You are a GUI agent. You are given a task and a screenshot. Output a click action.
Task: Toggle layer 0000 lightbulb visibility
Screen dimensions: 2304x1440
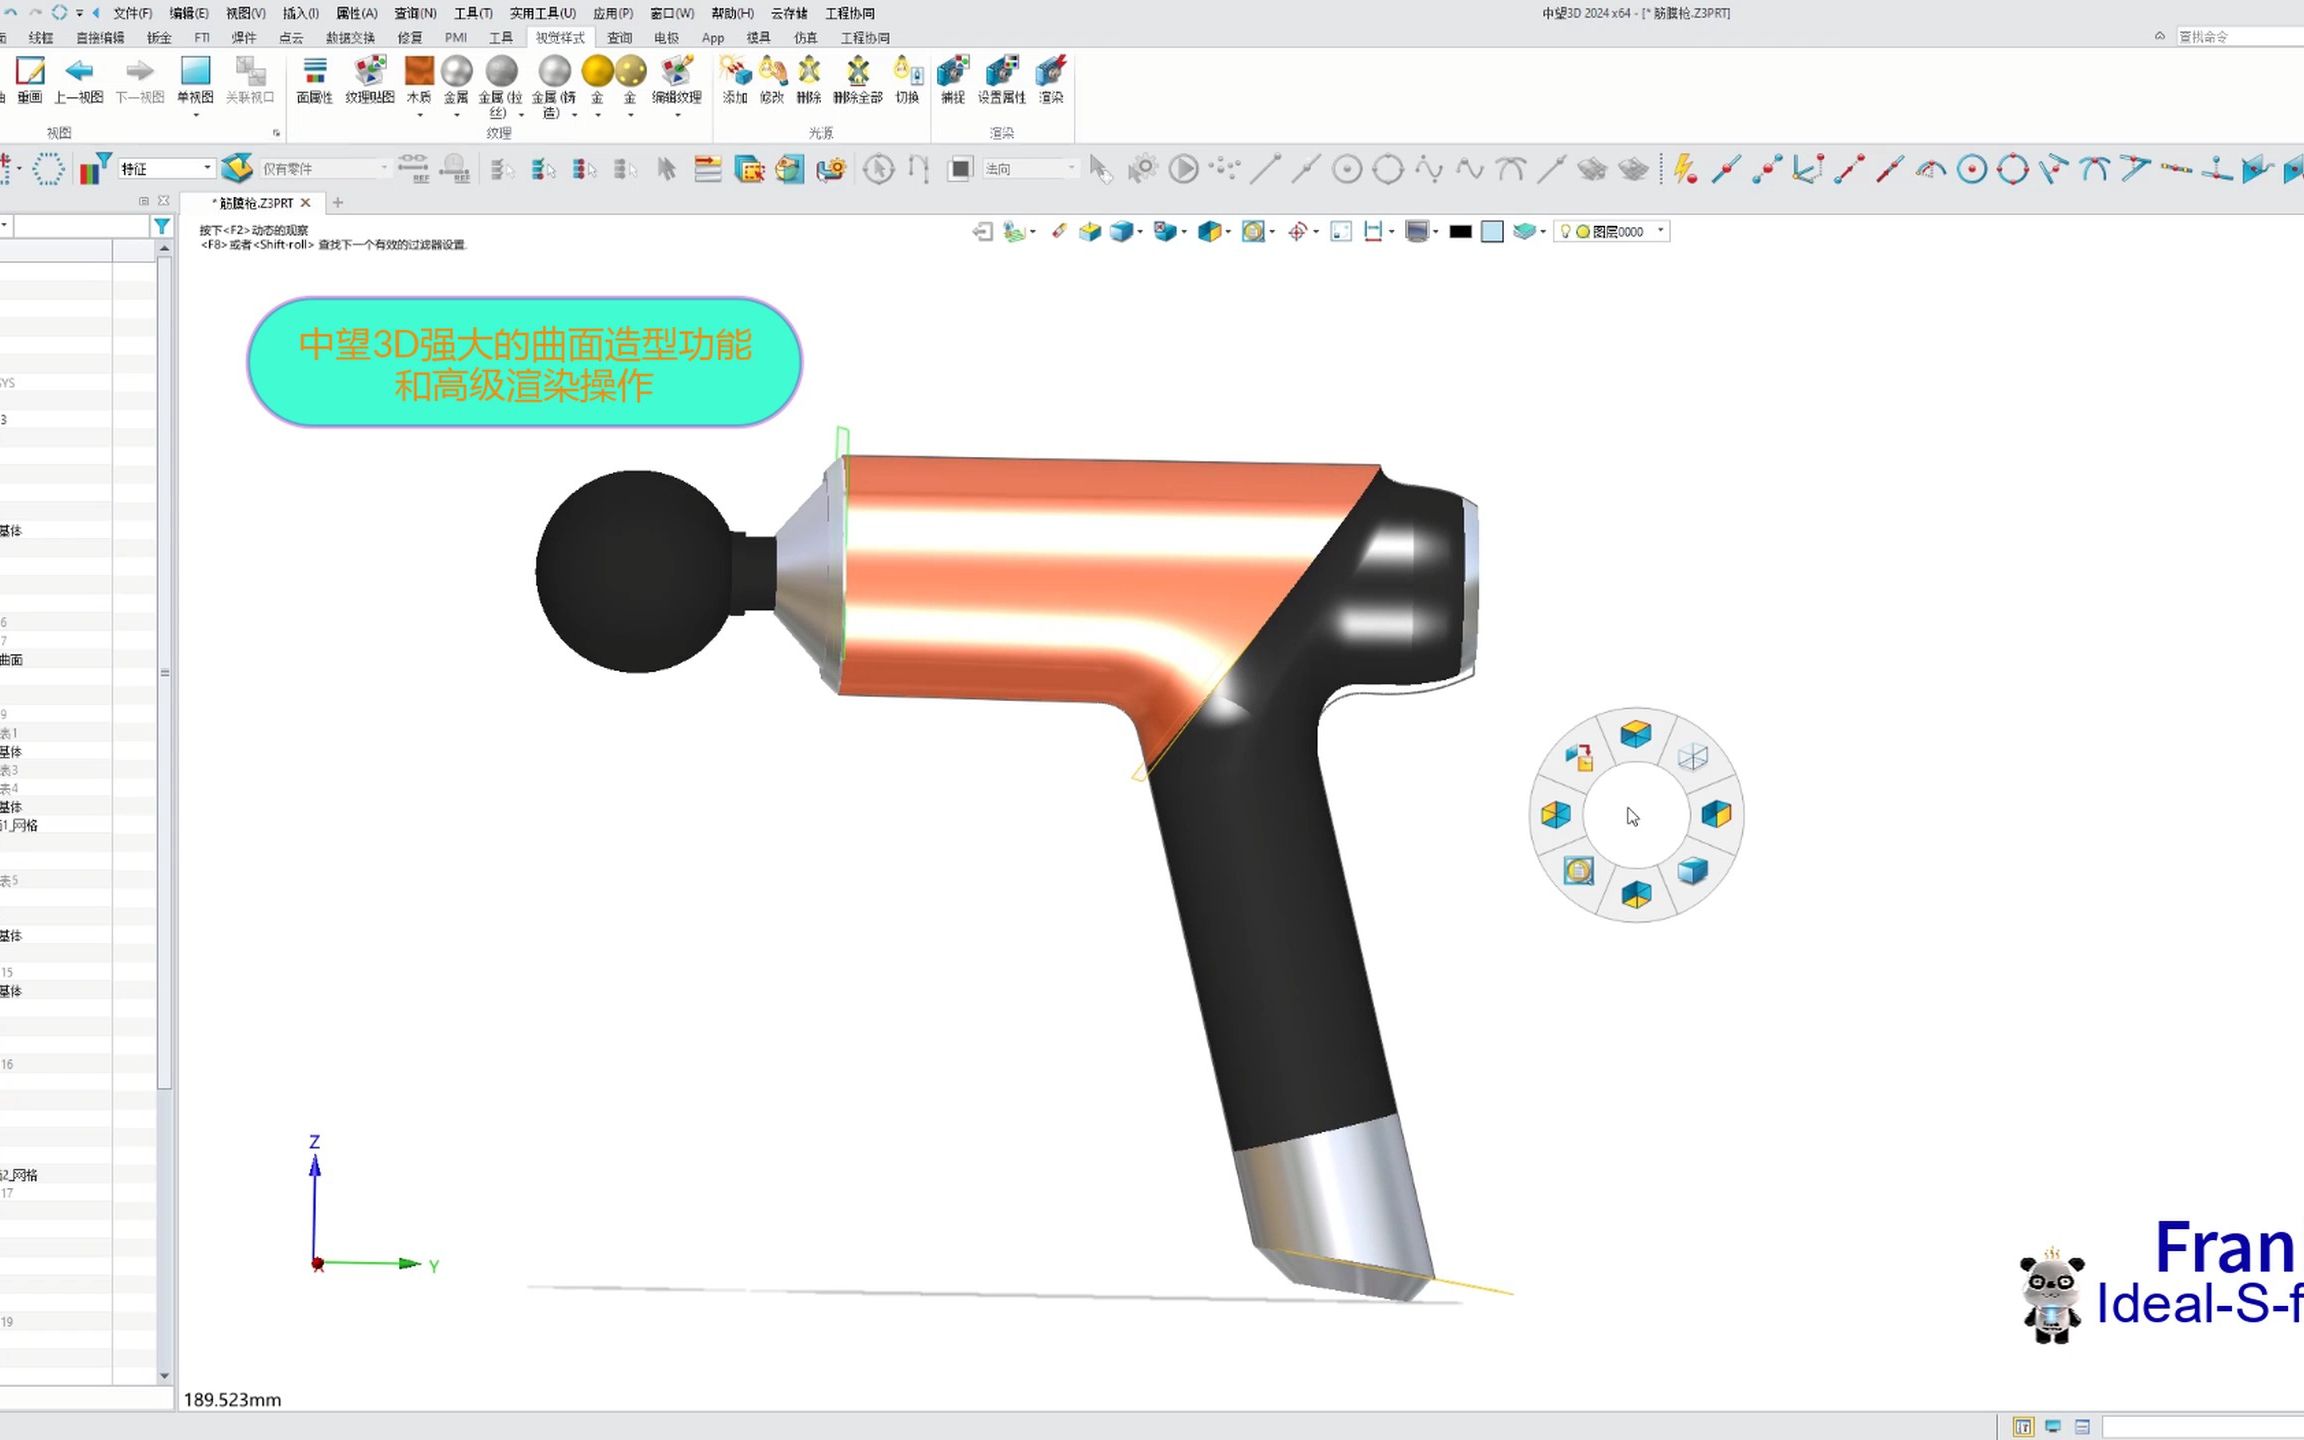pyautogui.click(x=1565, y=232)
